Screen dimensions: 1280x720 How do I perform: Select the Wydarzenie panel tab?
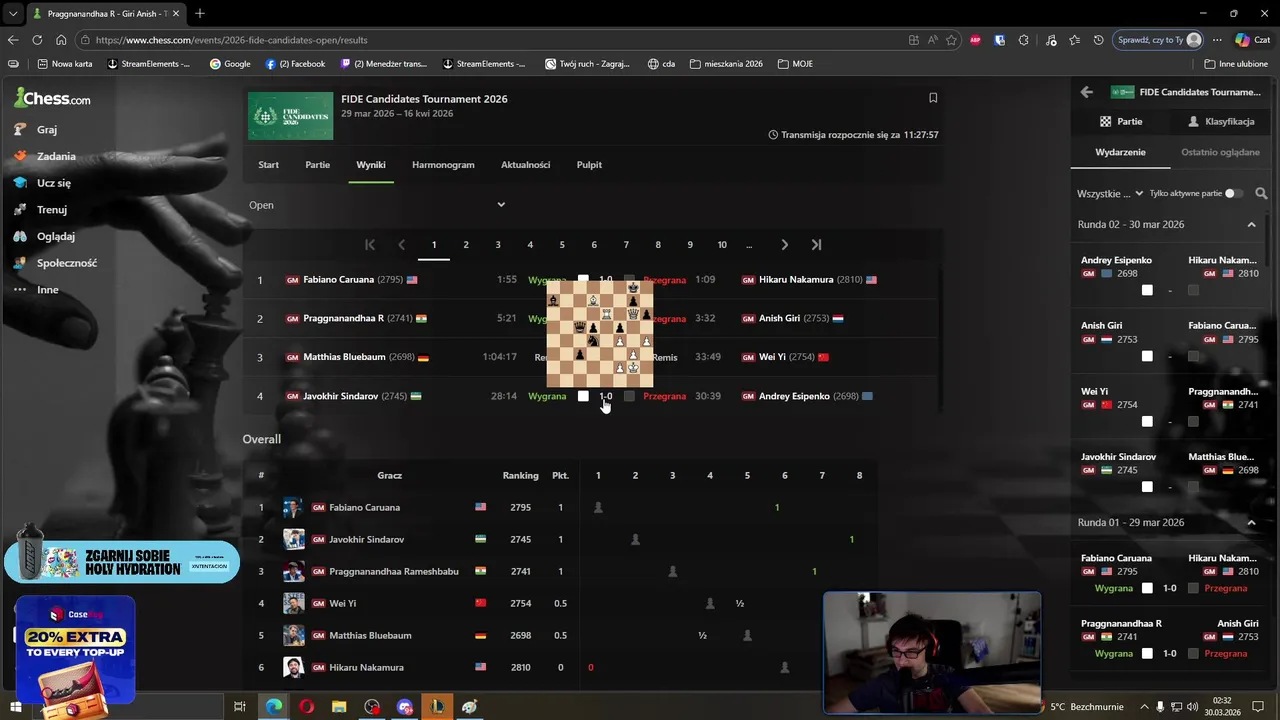(x=1120, y=152)
